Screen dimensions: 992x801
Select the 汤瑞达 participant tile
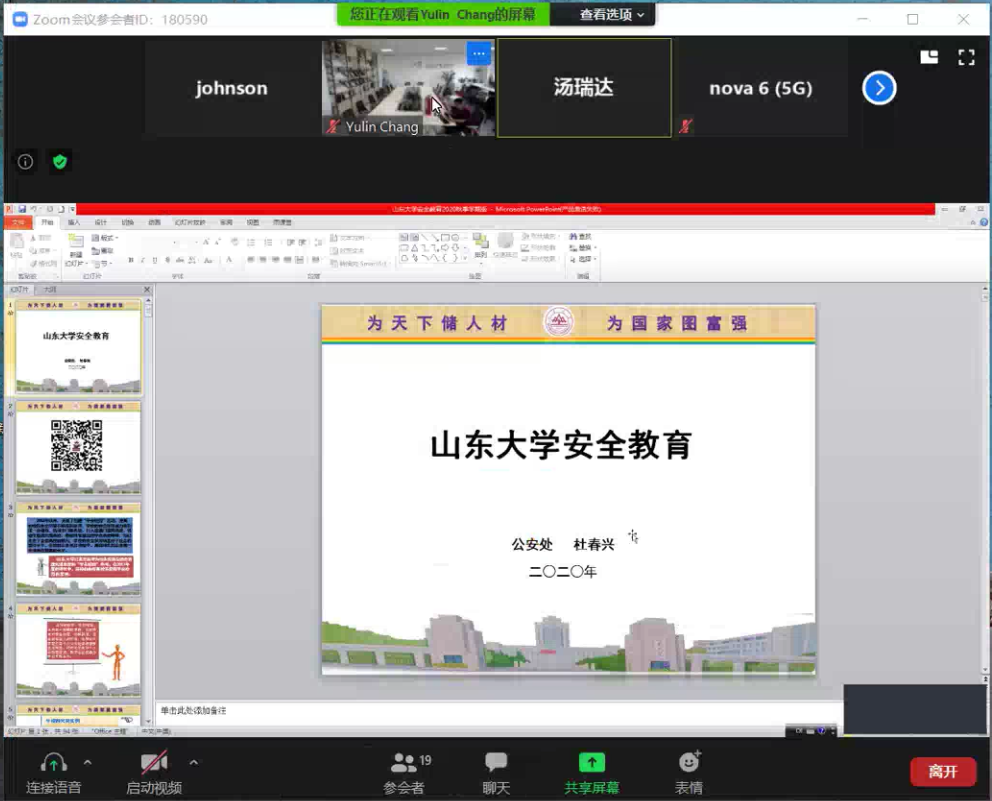point(584,88)
